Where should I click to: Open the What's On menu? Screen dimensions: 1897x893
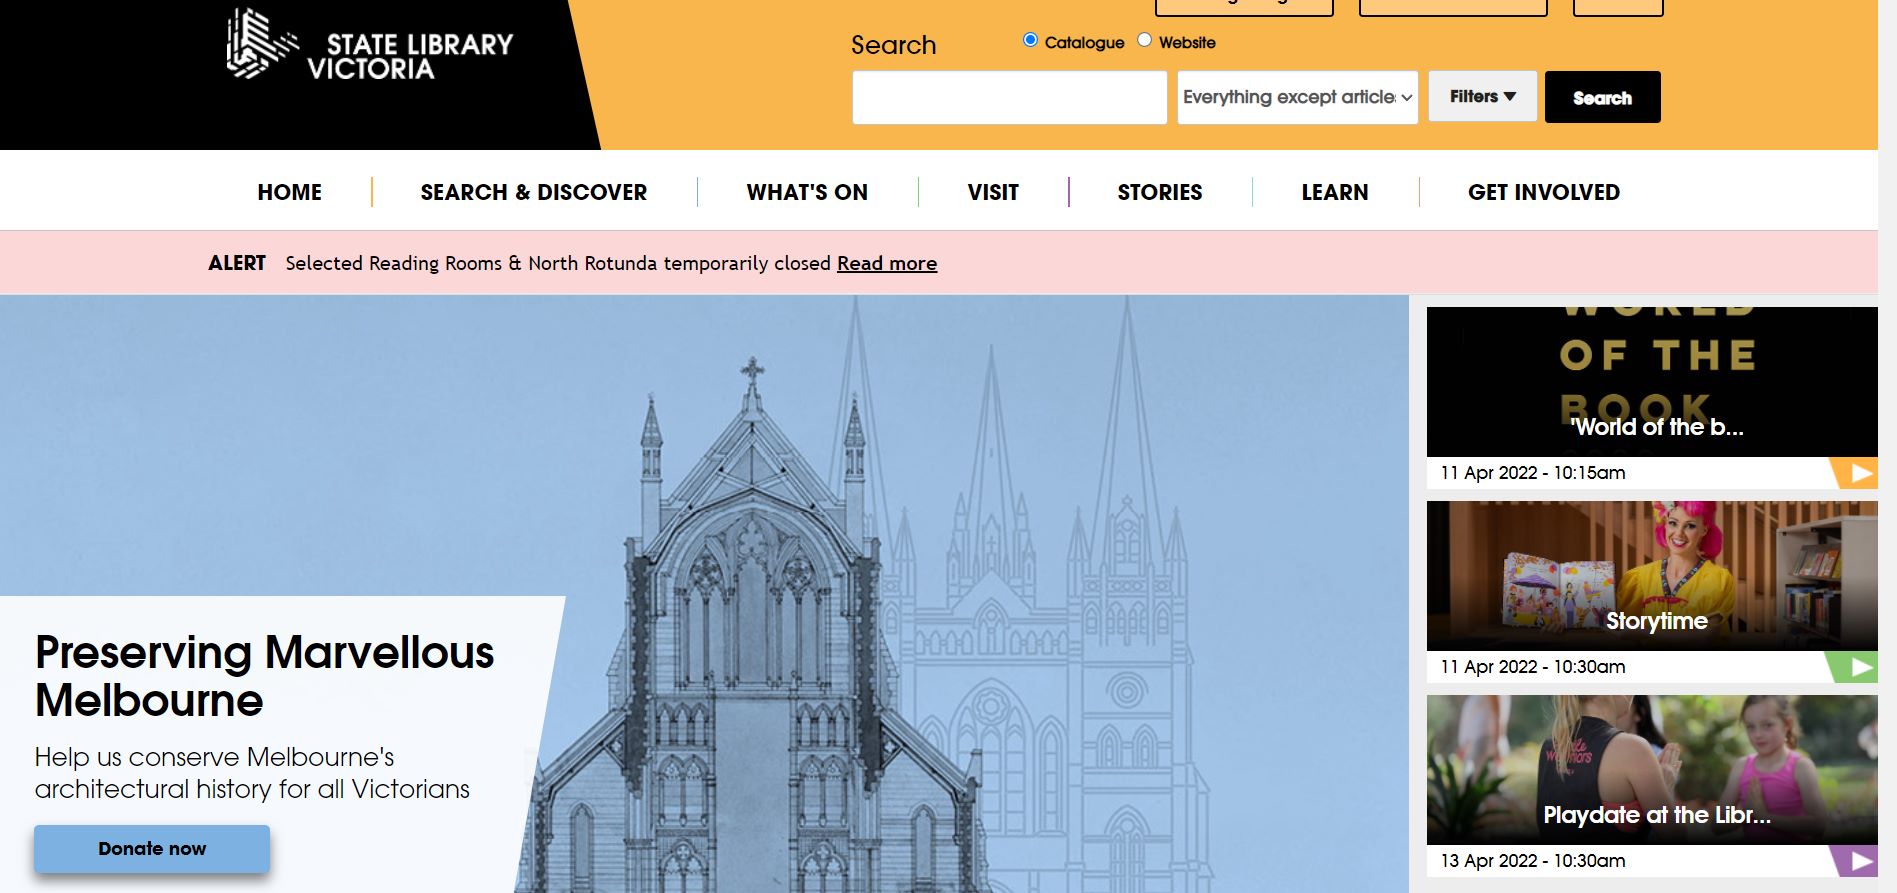click(x=807, y=192)
